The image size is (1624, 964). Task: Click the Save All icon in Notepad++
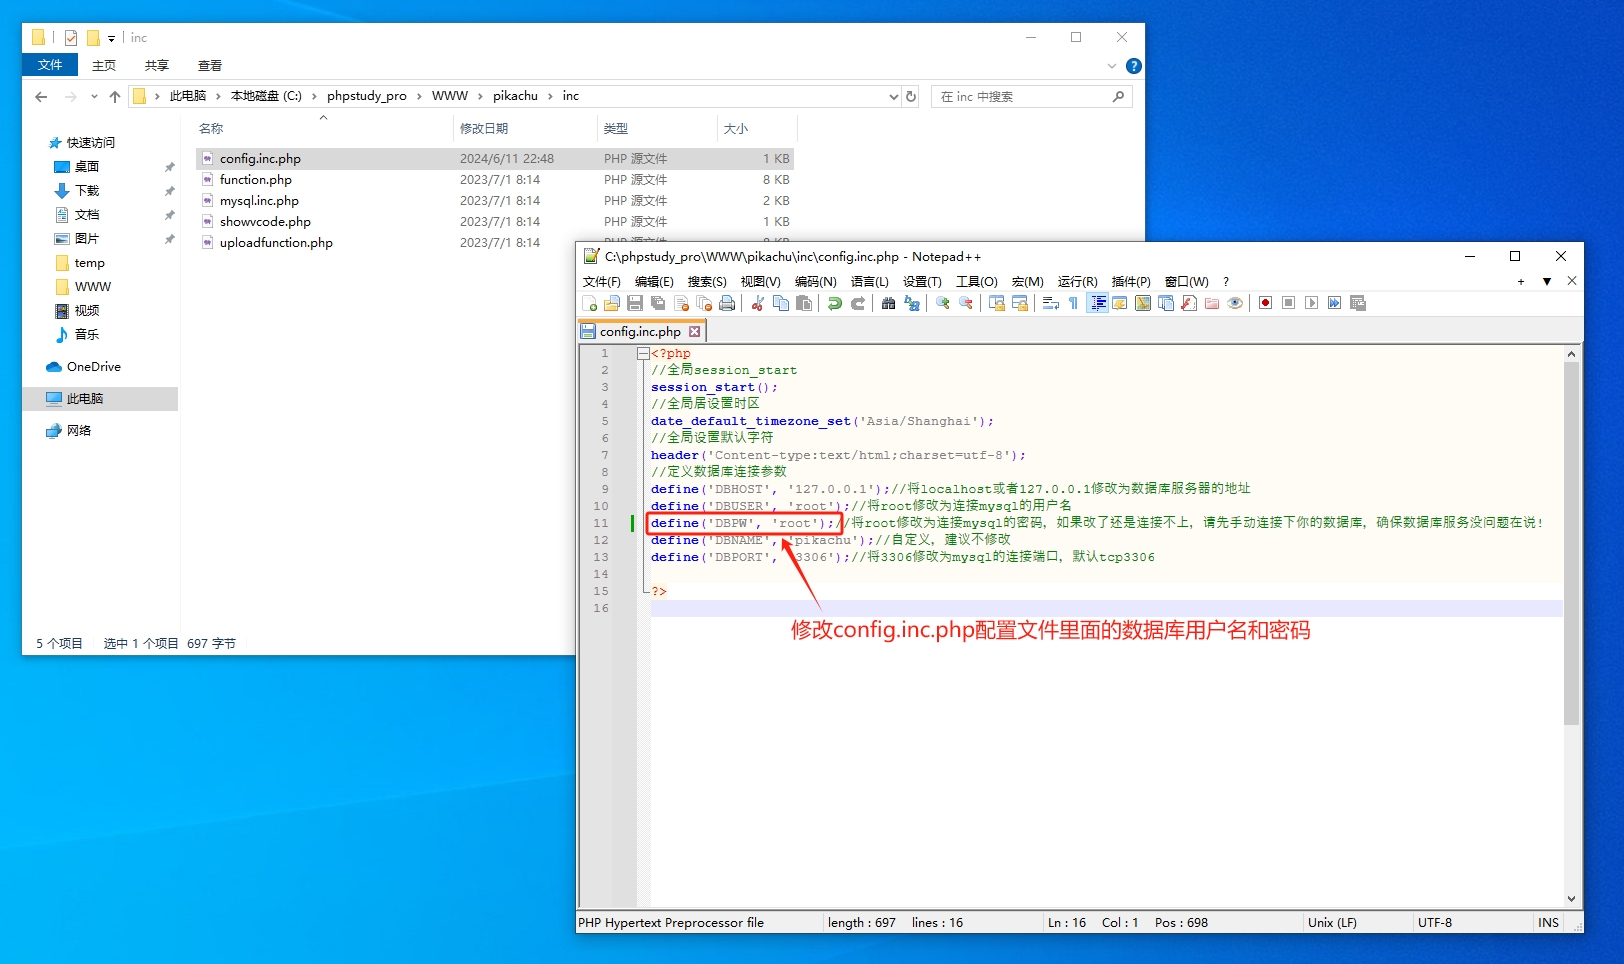pyautogui.click(x=658, y=303)
